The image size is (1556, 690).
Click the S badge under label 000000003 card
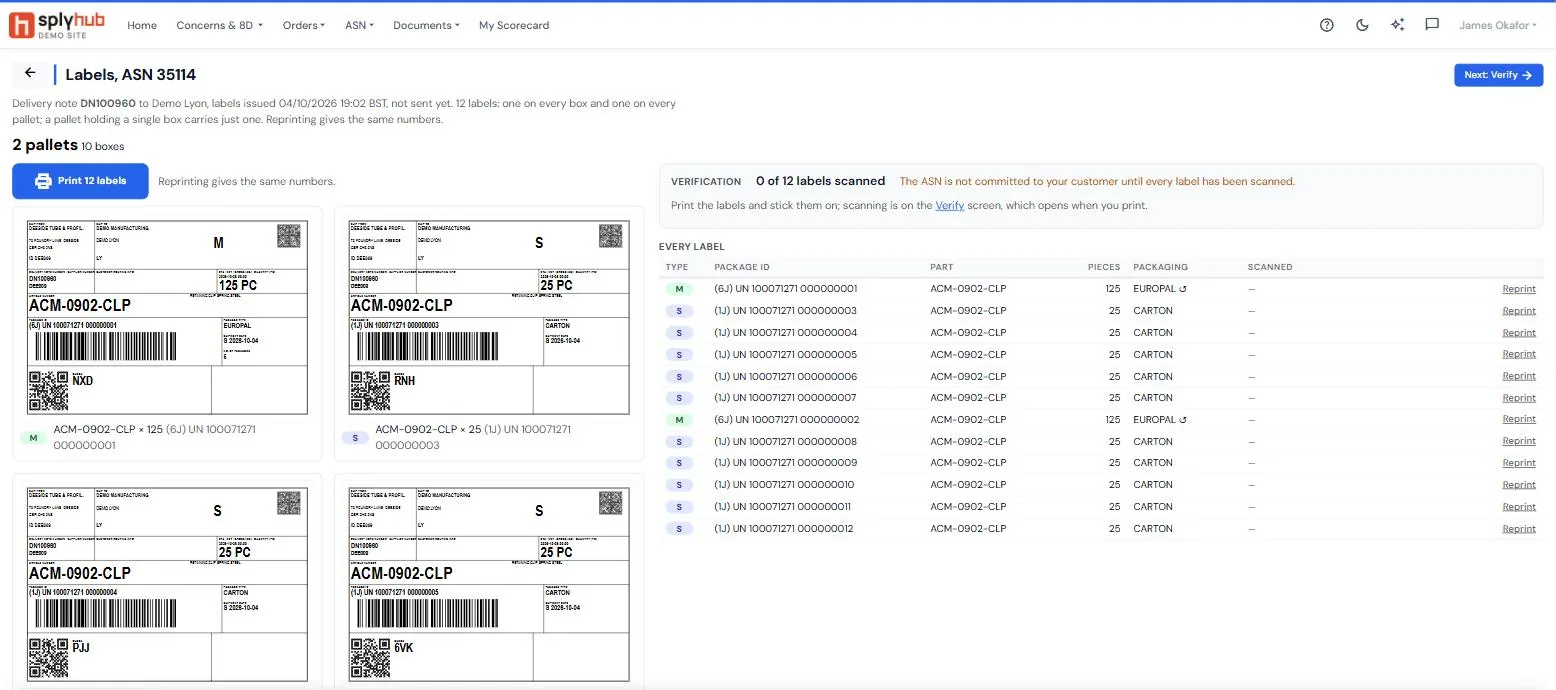click(355, 437)
